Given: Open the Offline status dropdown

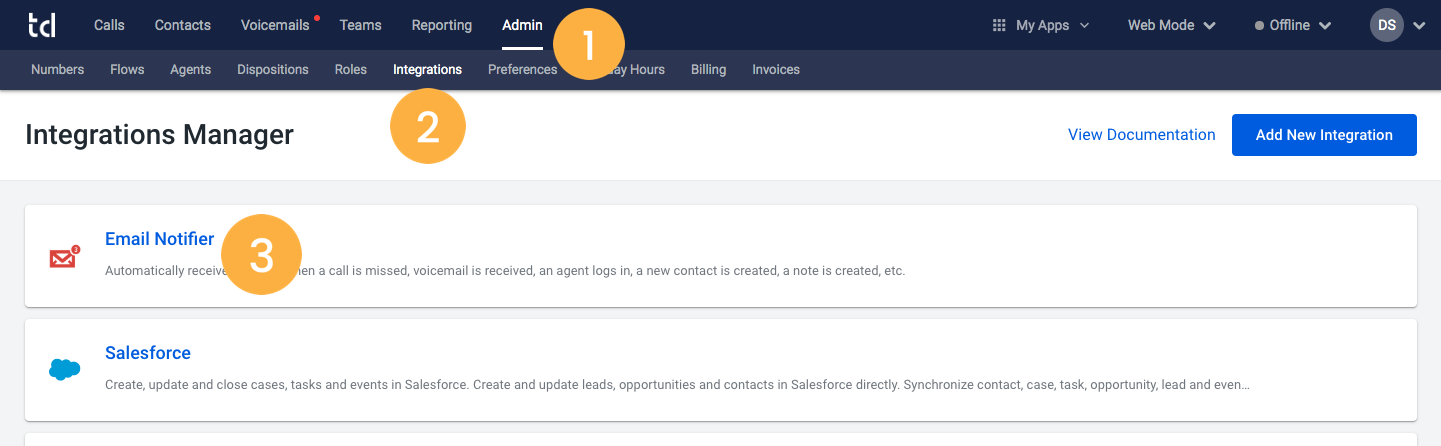Looking at the screenshot, I should (1293, 25).
